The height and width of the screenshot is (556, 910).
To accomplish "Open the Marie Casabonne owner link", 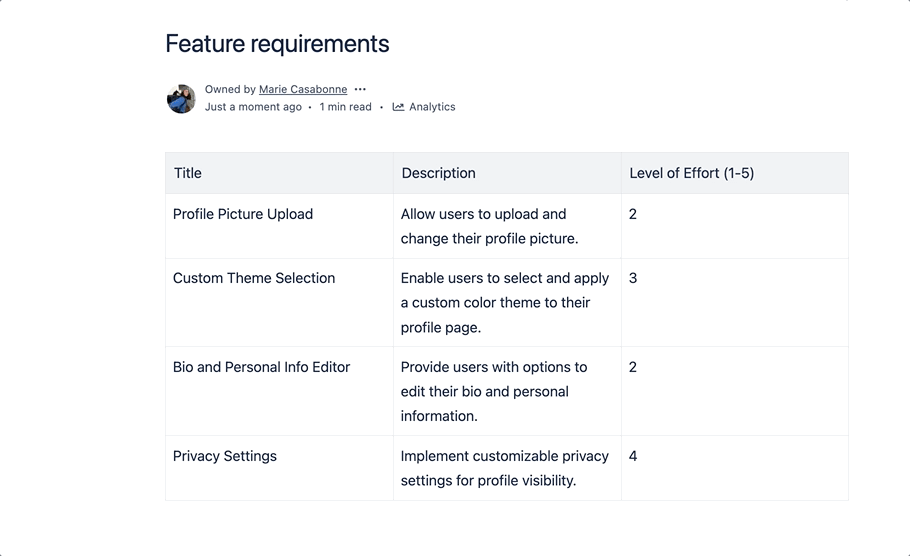I will tap(303, 90).
